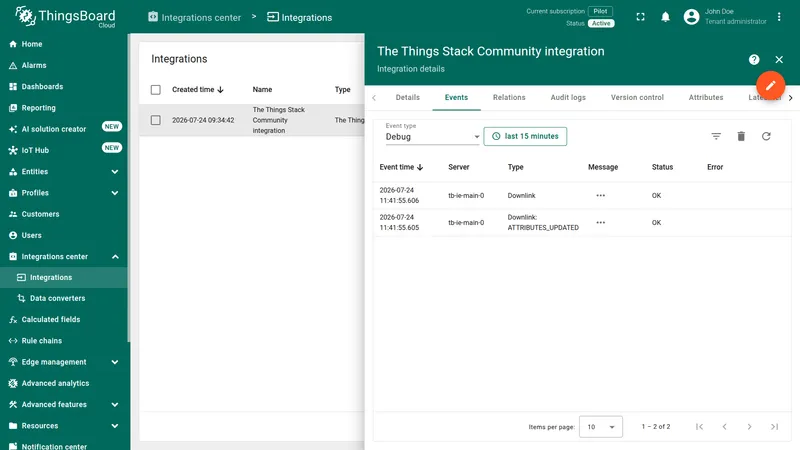Switch to Audit logs tab

tap(568, 97)
